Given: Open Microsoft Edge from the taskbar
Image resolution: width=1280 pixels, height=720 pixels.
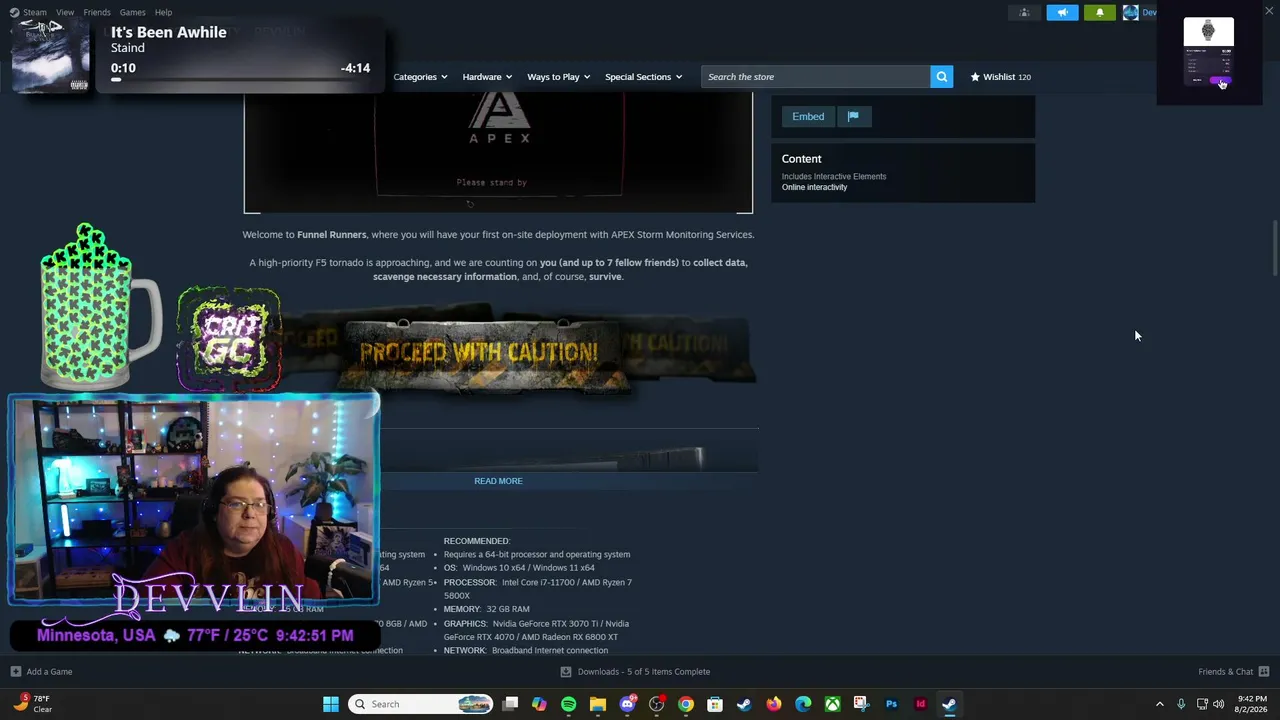Looking at the screenshot, I should [x=803, y=704].
